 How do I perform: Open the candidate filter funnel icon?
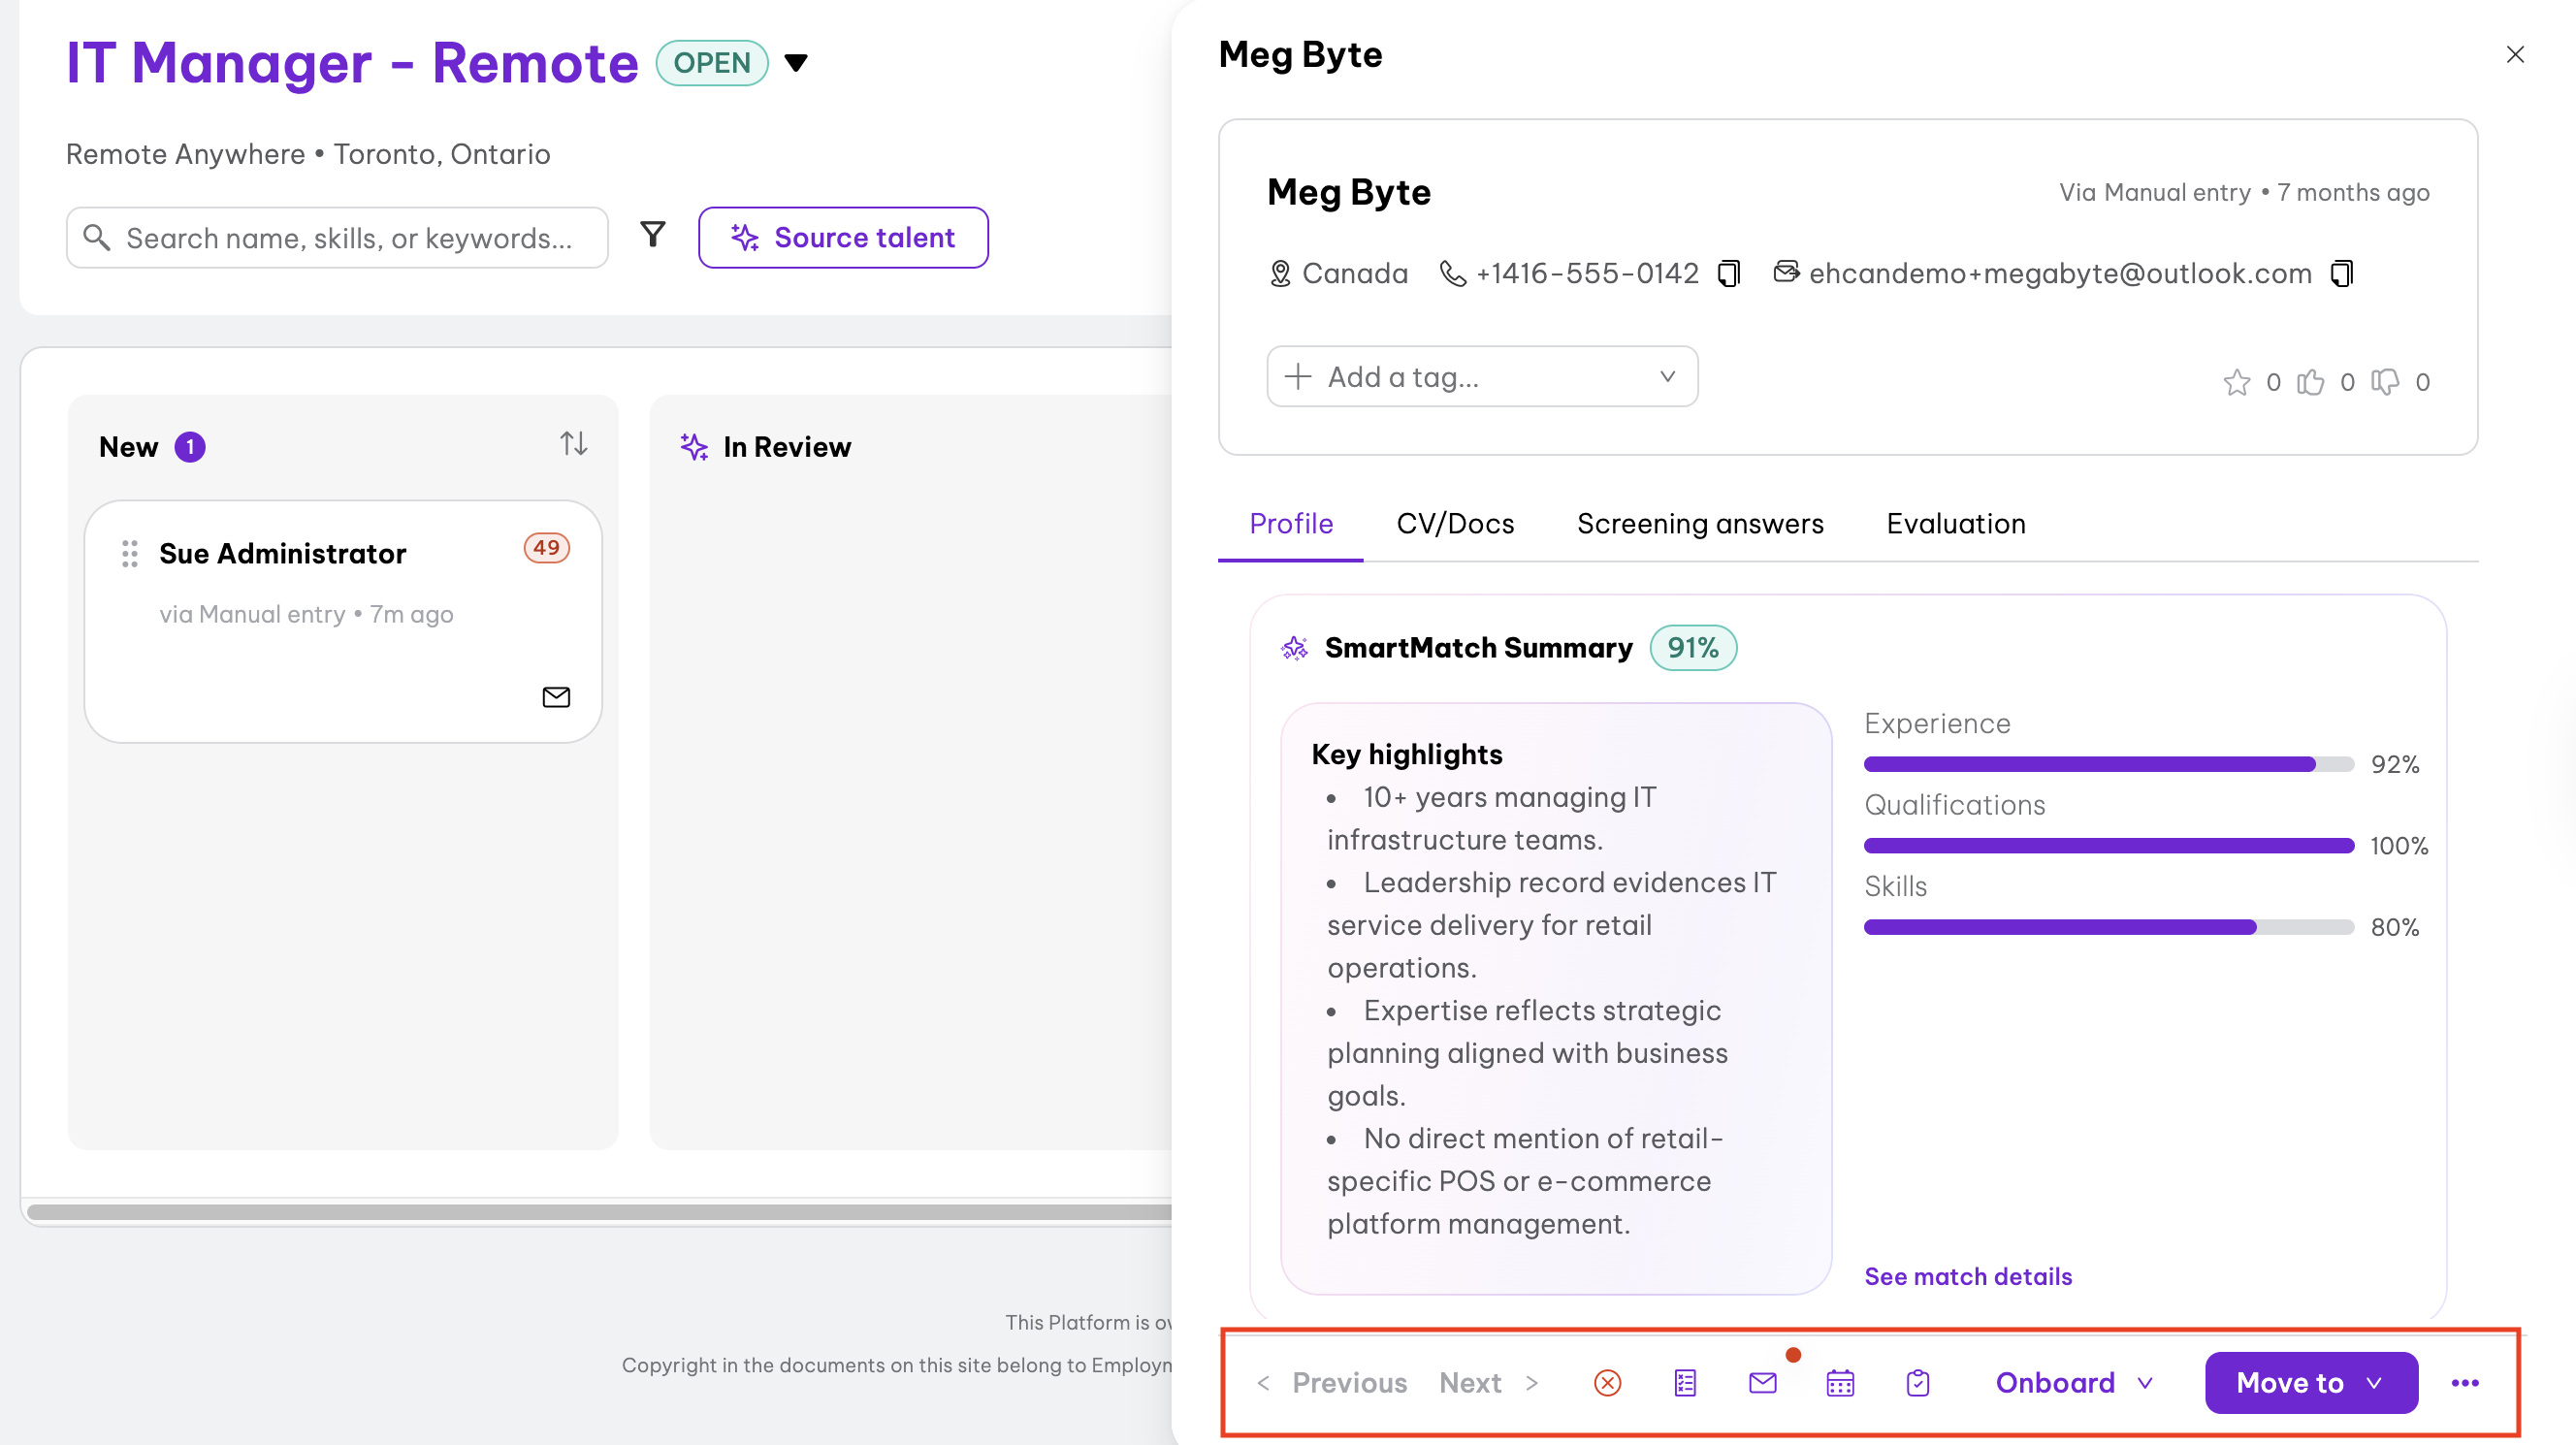(x=653, y=235)
